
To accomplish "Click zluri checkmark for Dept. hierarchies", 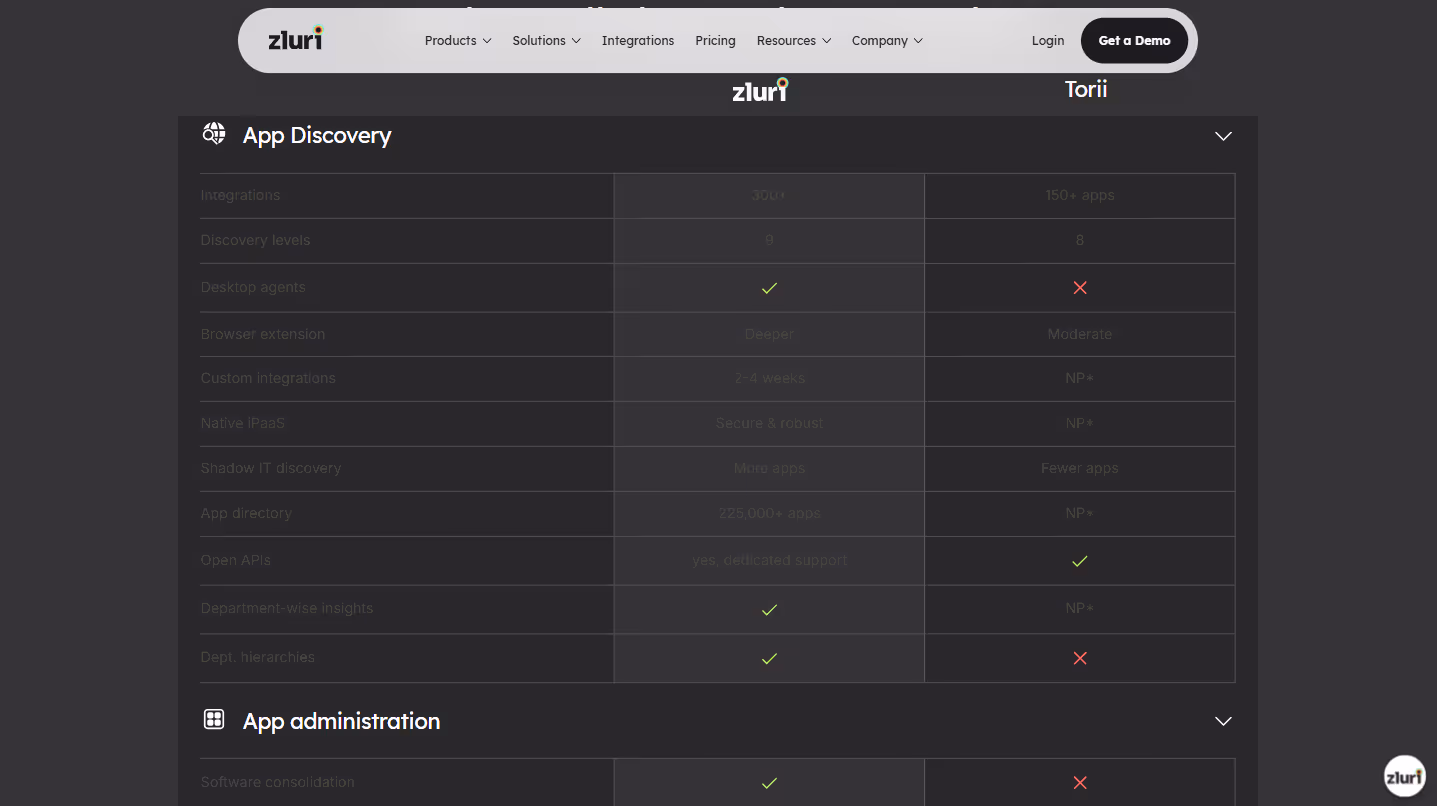I will tap(769, 658).
